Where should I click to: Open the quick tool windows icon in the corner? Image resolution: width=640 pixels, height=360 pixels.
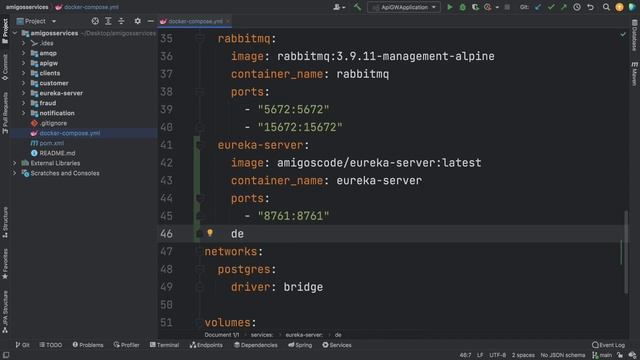coord(6,356)
